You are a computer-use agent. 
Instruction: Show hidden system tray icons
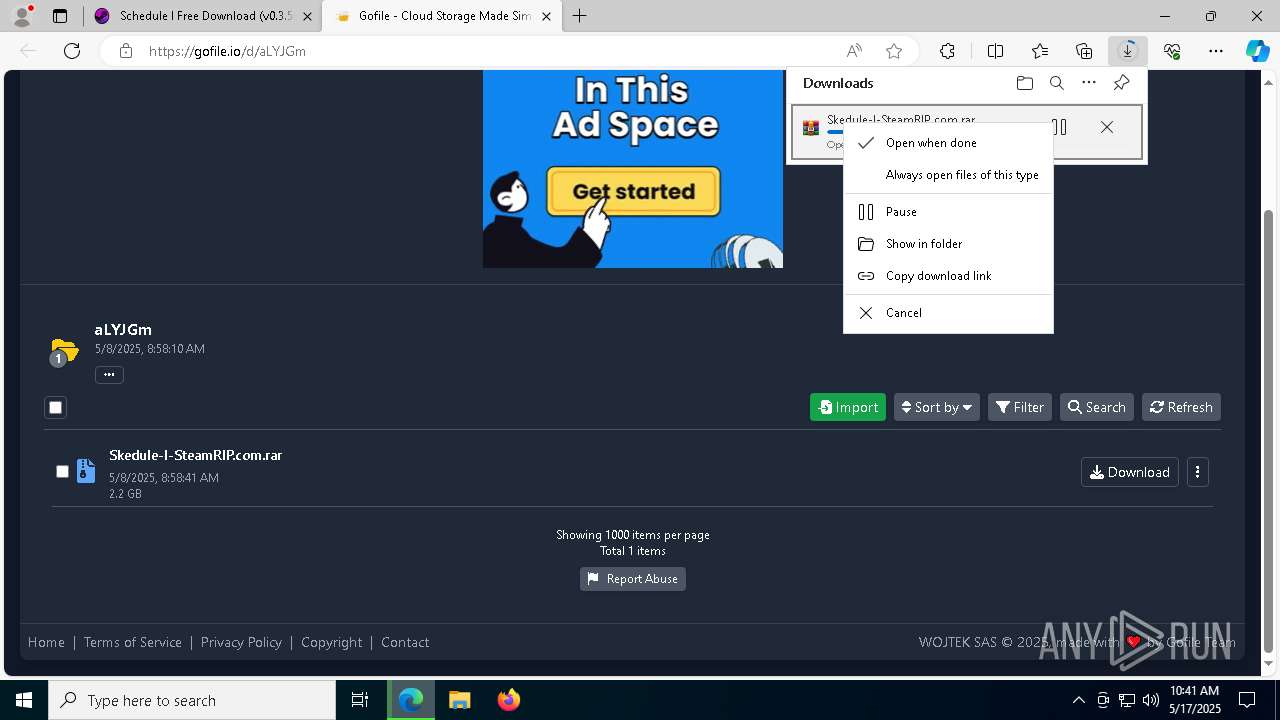point(1078,700)
